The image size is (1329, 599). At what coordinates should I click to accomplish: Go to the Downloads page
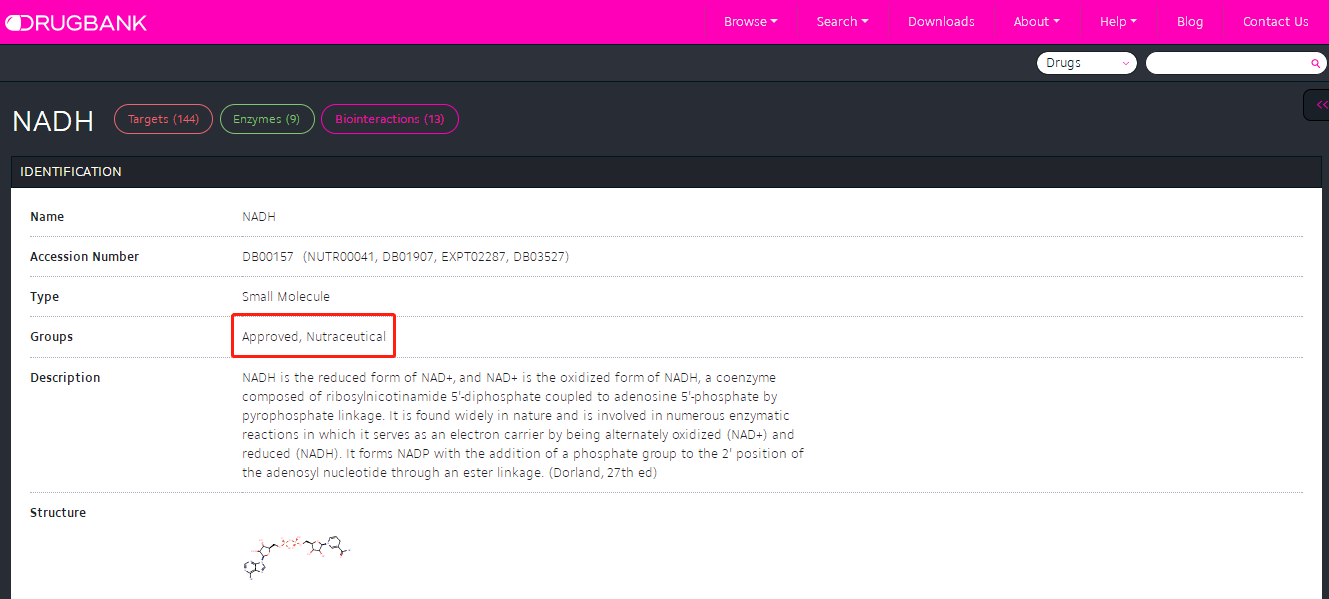coord(941,22)
